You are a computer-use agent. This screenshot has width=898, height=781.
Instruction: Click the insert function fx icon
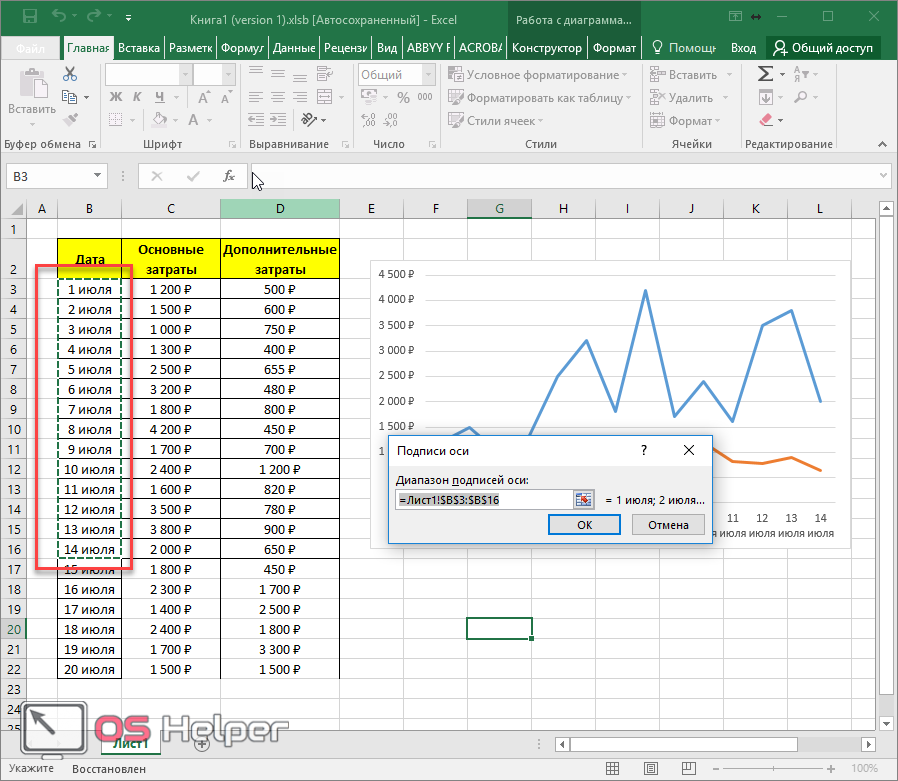click(229, 176)
